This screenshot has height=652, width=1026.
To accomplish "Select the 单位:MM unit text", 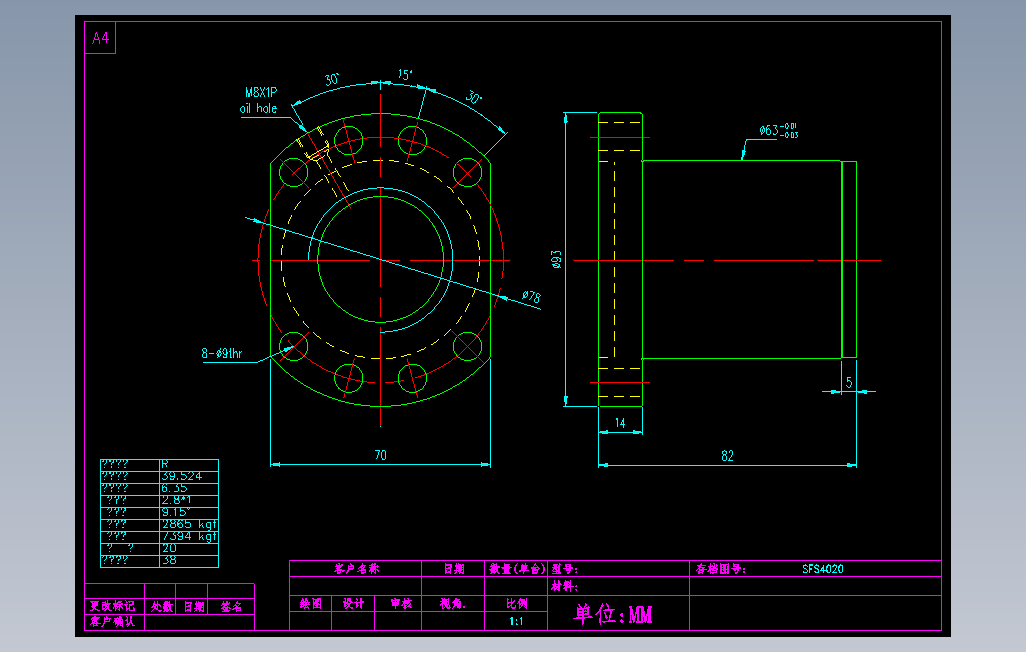I will click(x=613, y=614).
